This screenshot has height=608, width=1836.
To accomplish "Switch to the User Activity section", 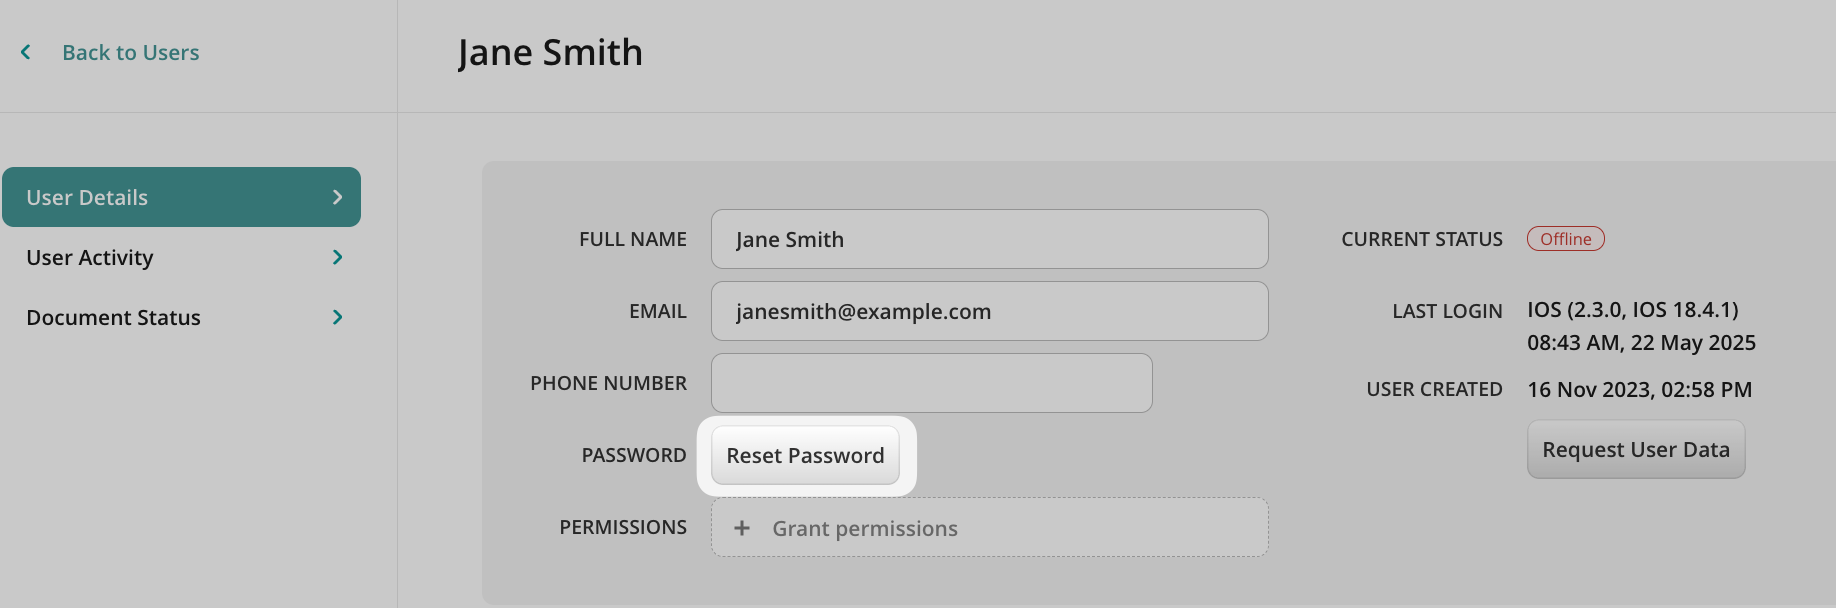I will tap(90, 258).
